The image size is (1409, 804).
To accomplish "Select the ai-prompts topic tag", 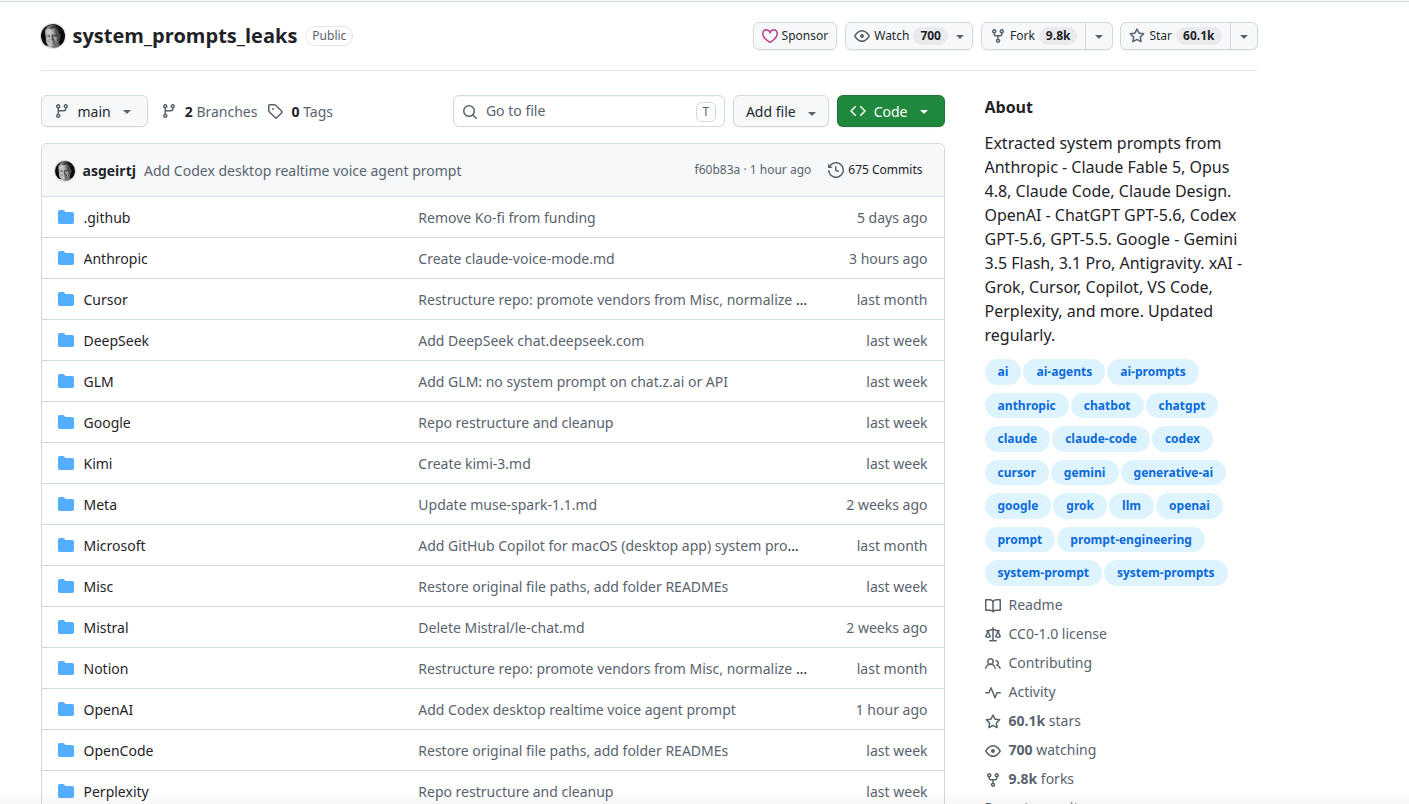I will pos(1153,372).
